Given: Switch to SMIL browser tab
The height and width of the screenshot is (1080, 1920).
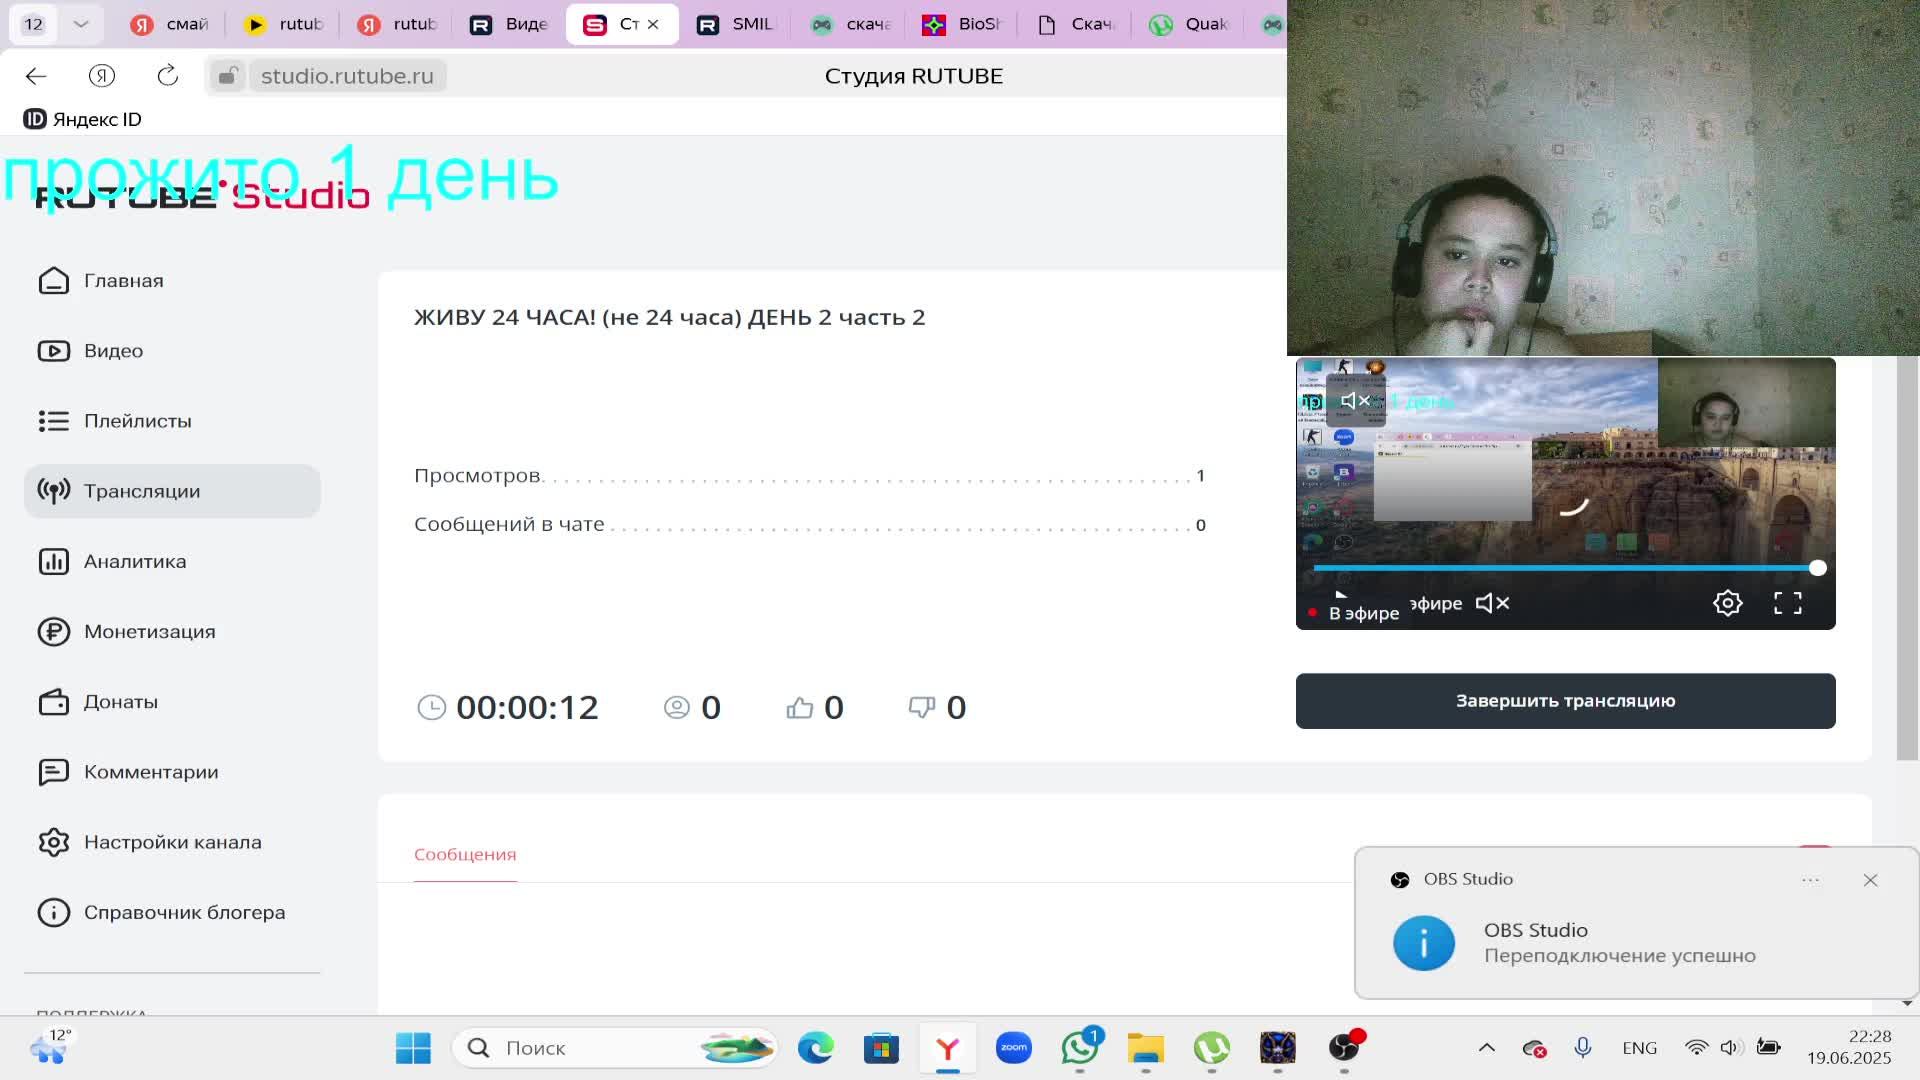Looking at the screenshot, I should (x=736, y=24).
